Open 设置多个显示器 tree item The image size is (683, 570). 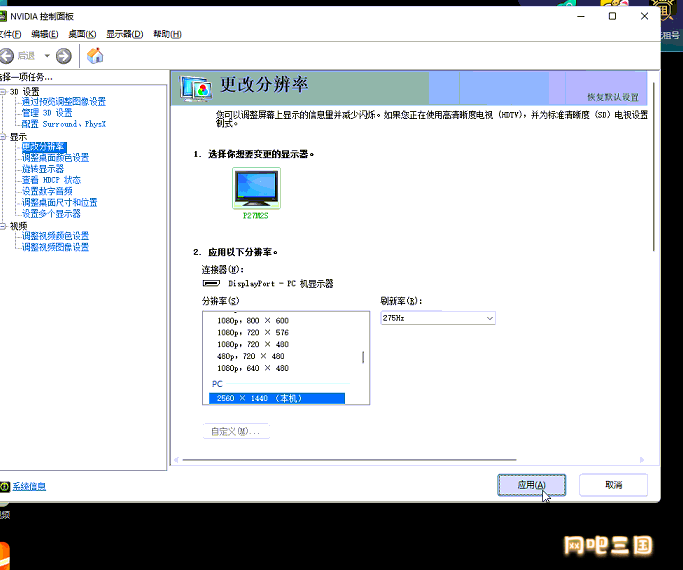[51, 214]
